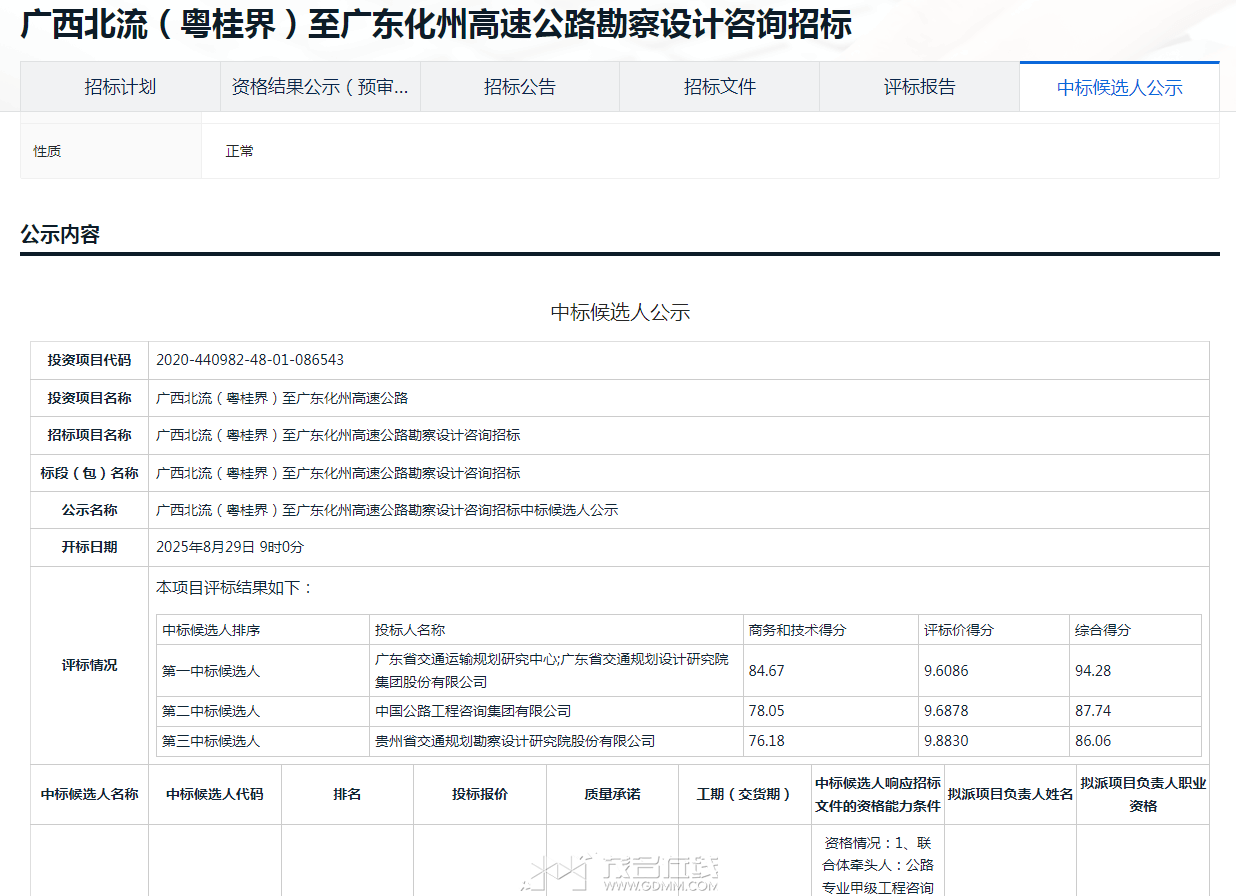
Task: Click the 商务和技术得分 column header
Action: (x=797, y=630)
